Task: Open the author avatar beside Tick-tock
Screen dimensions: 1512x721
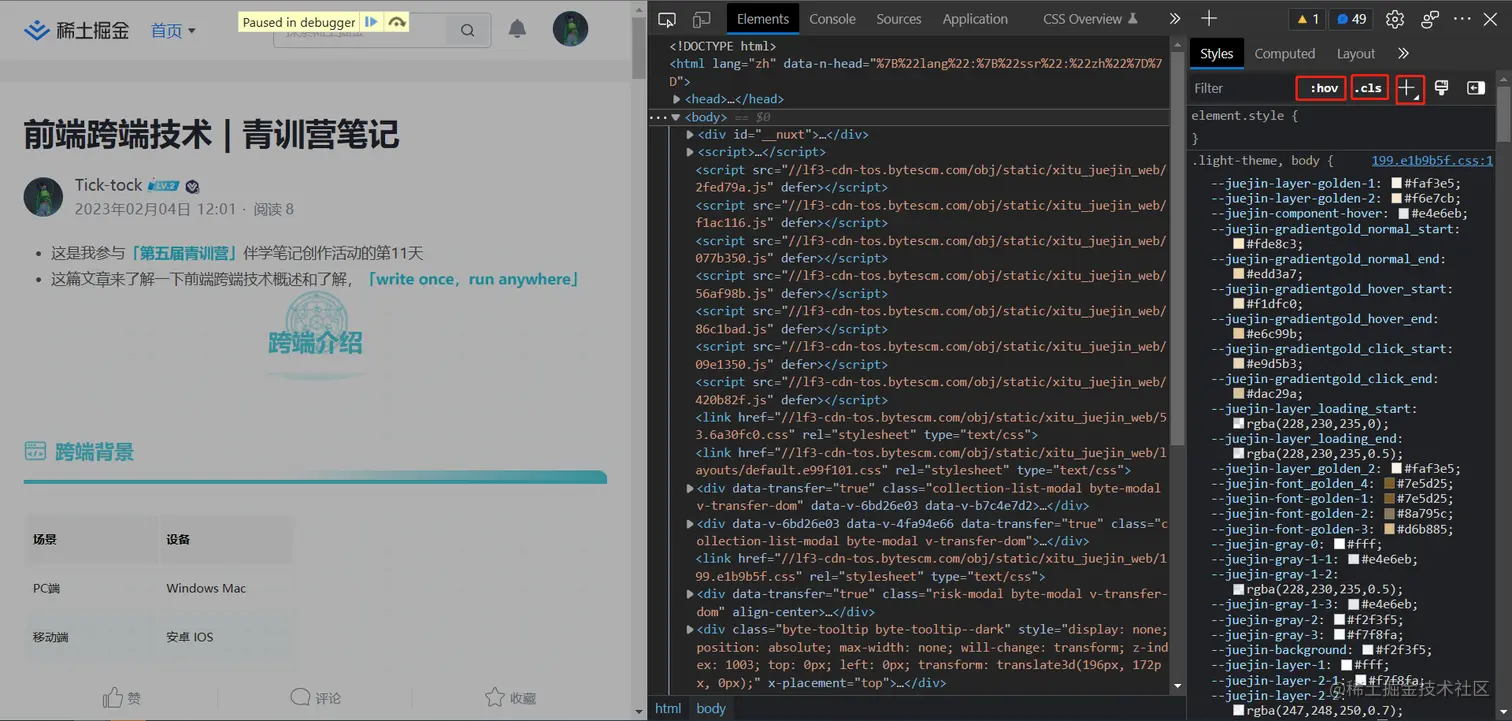Action: (43, 197)
